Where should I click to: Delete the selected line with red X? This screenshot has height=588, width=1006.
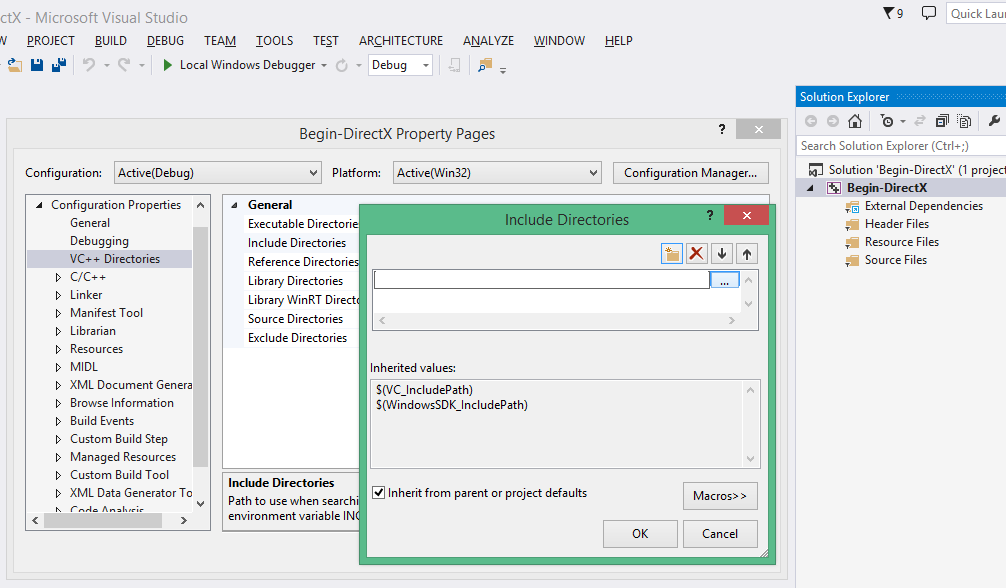click(696, 254)
